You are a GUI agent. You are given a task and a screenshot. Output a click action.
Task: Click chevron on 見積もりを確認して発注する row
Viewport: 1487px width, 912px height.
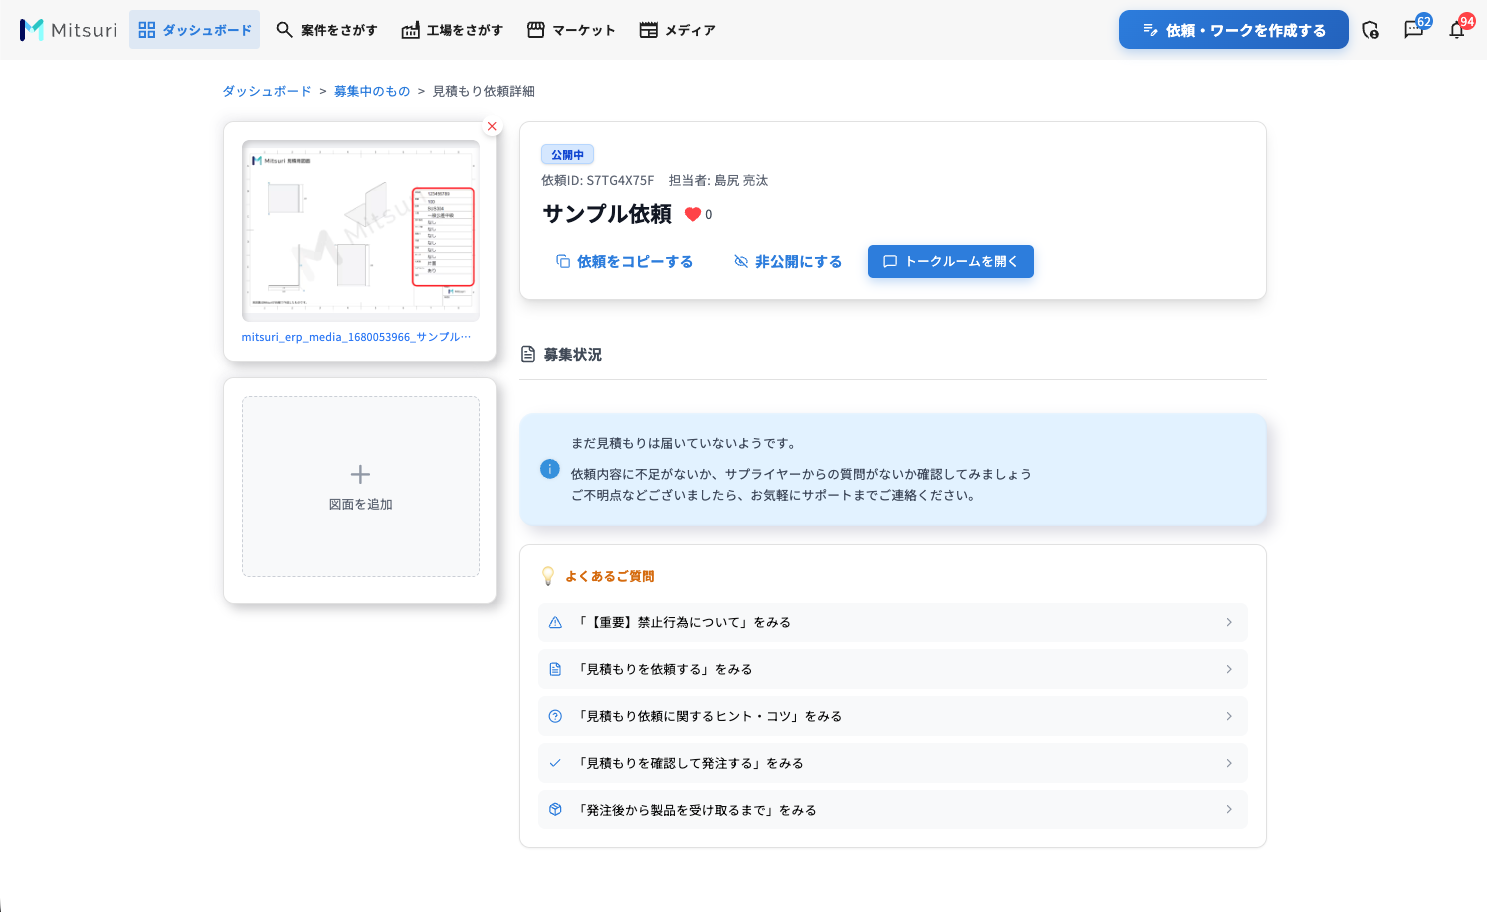pos(1229,763)
